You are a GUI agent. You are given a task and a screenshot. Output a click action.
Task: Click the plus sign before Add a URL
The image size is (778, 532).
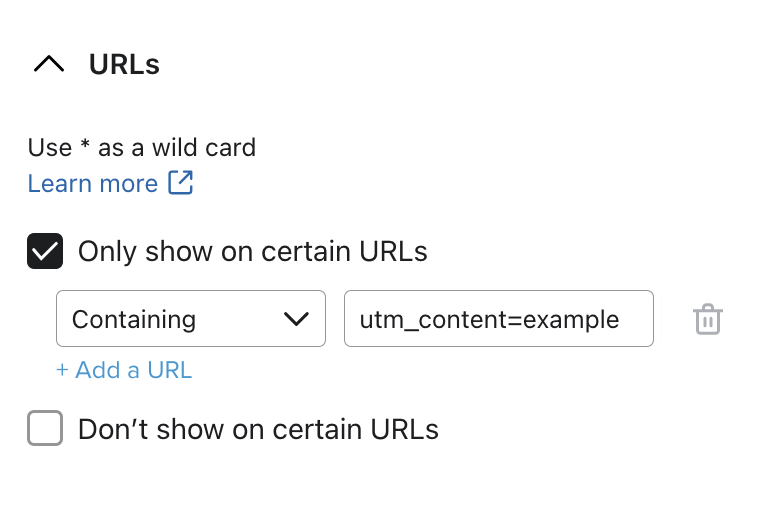pyautogui.click(x=62, y=370)
